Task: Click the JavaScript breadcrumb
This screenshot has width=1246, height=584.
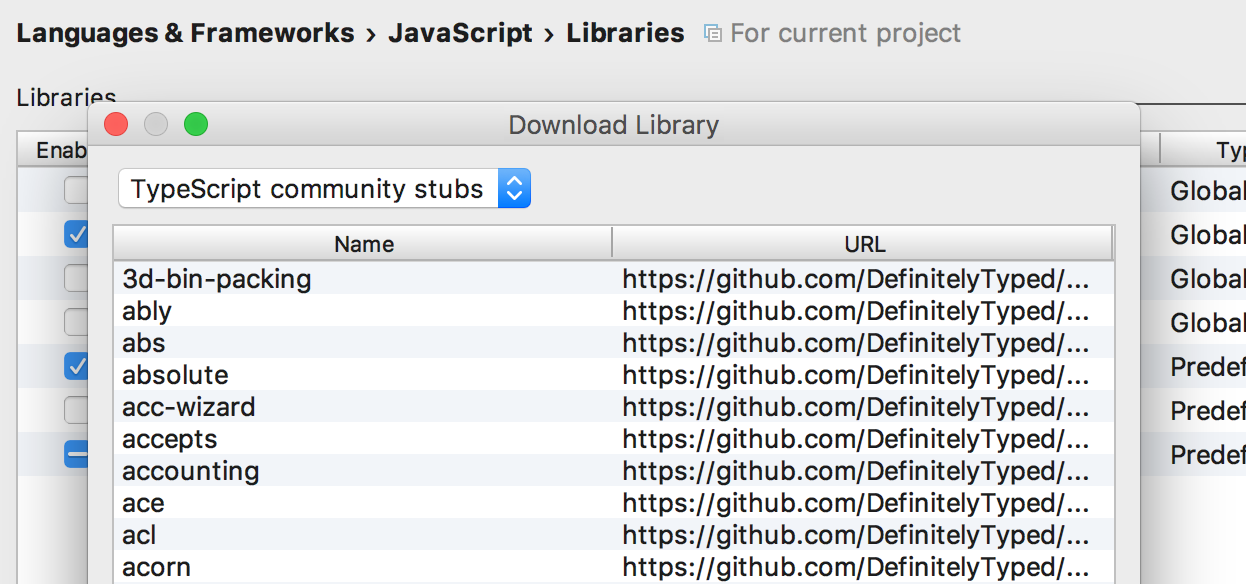Action: [461, 33]
